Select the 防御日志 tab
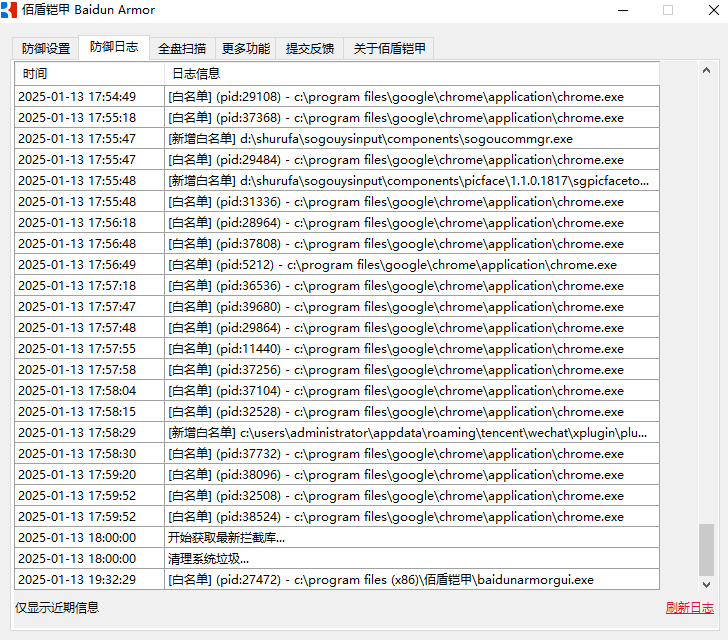 pyautogui.click(x=114, y=48)
